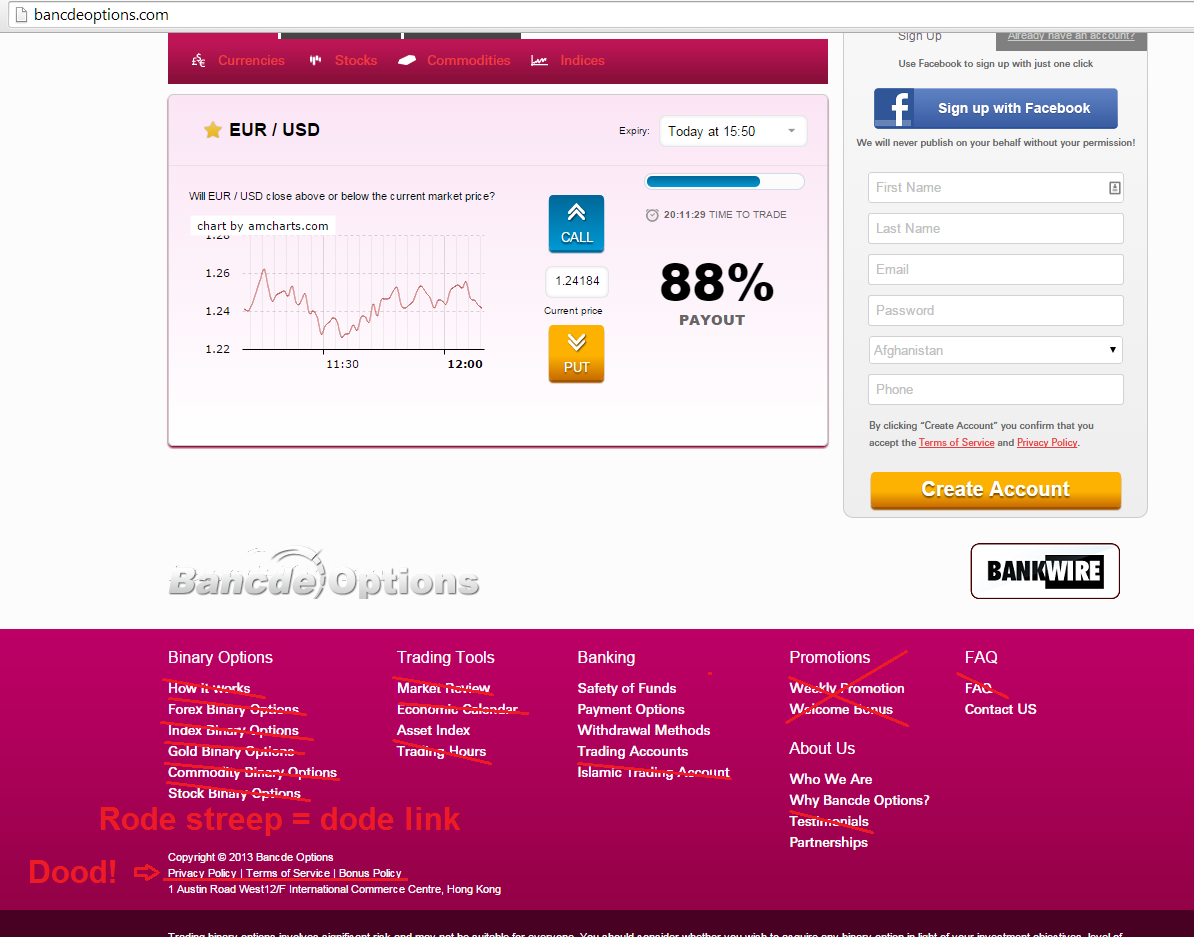Open the Currencies tab

click(251, 60)
